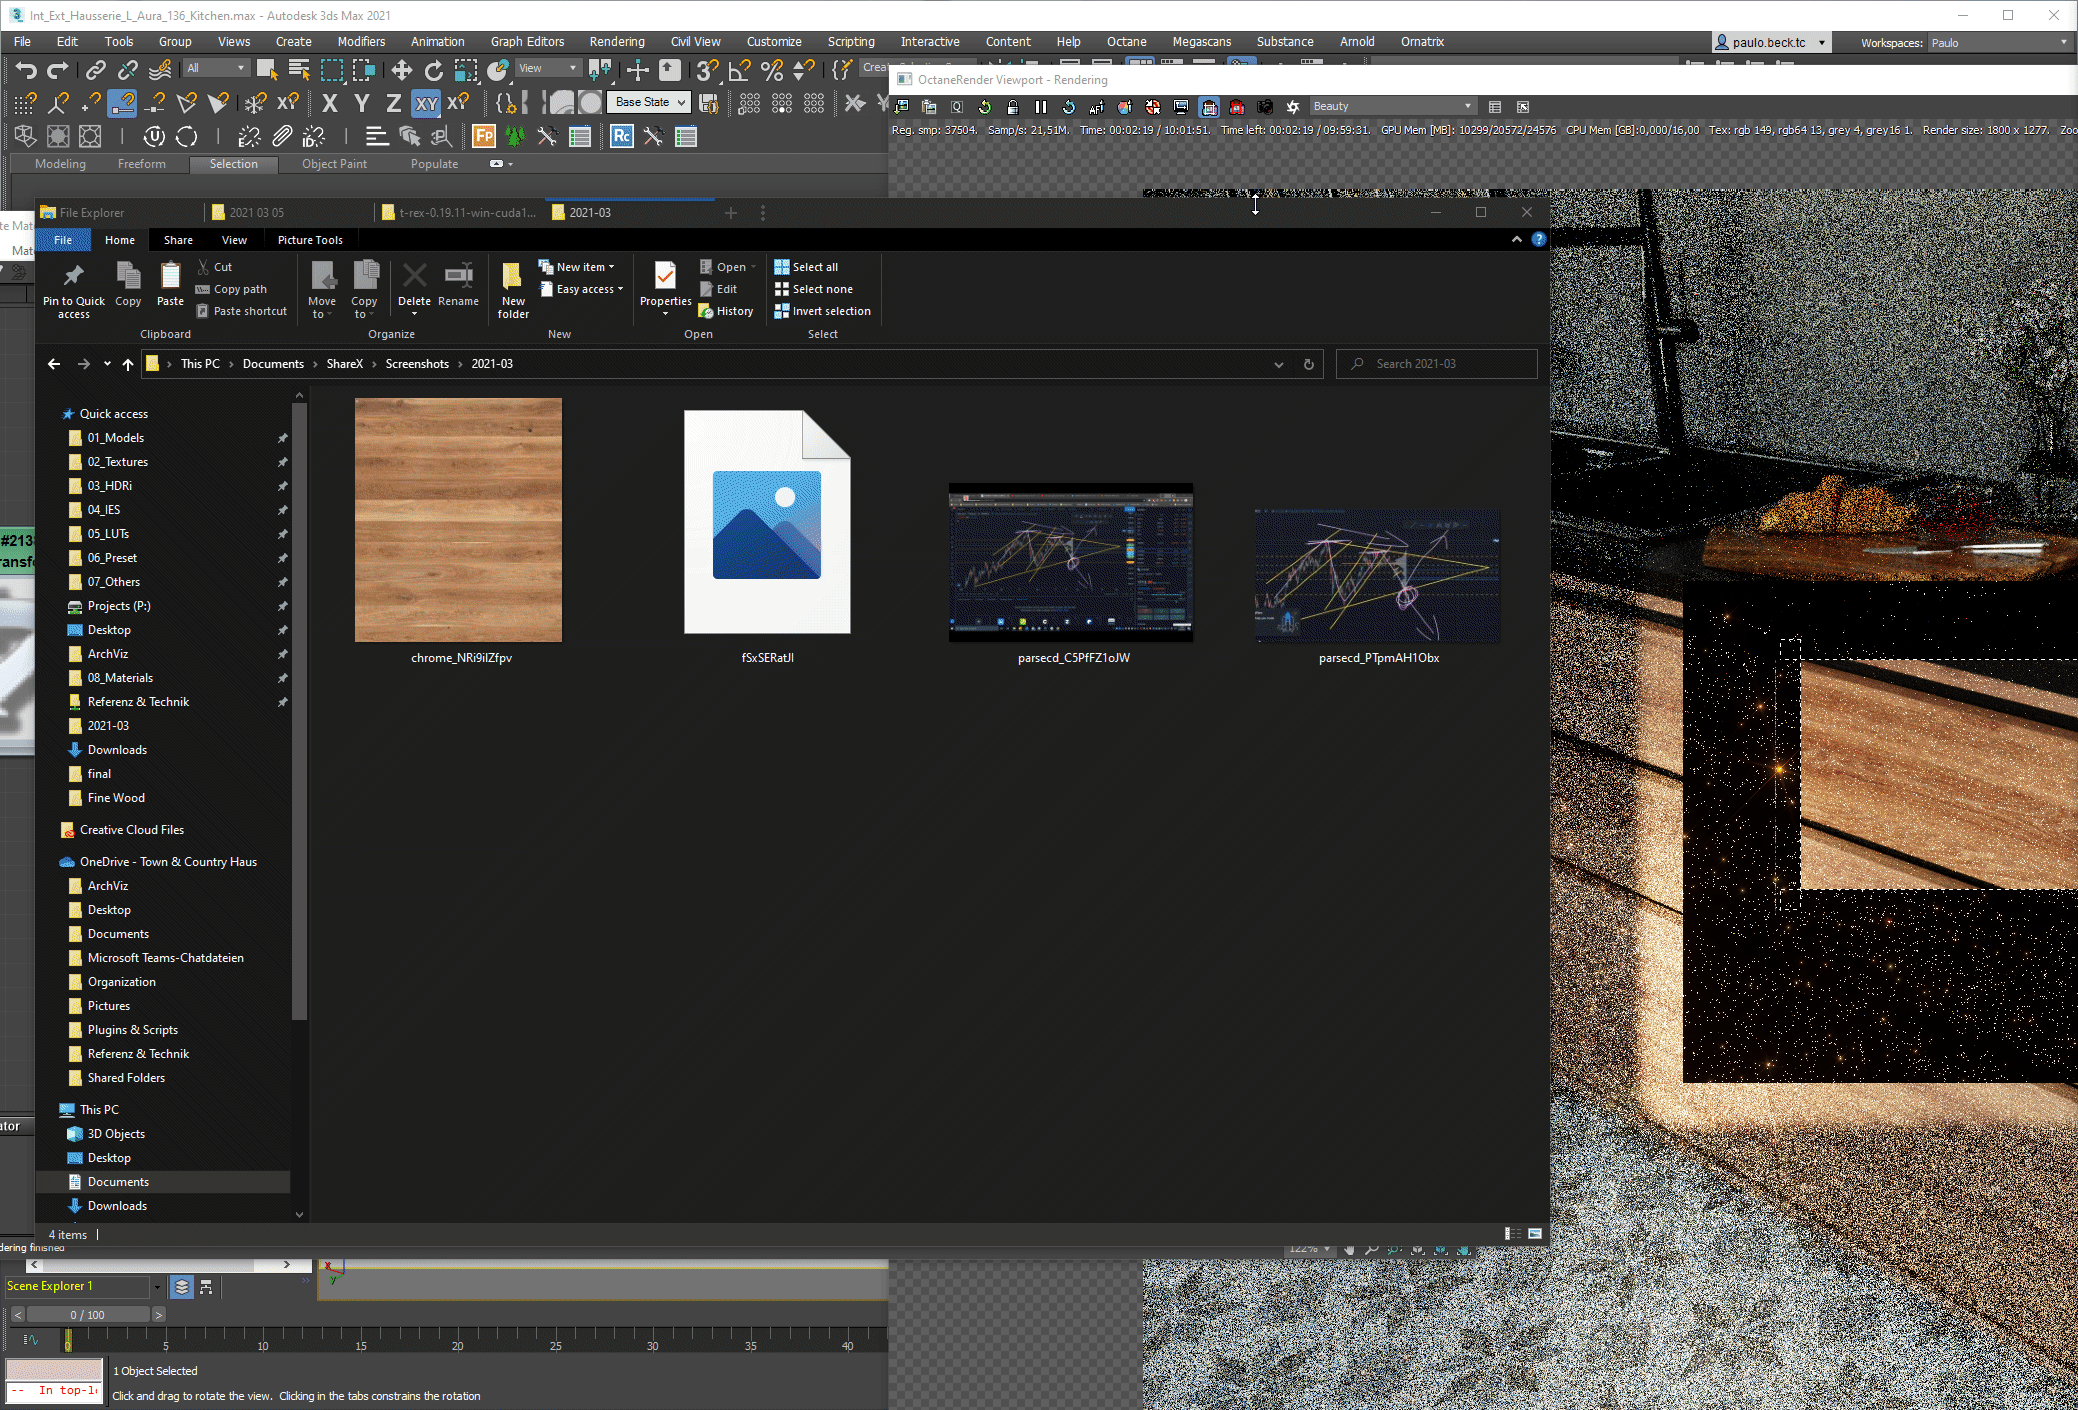The height and width of the screenshot is (1410, 2078).
Task: Select the chrome_NRi9ilZfpv wood texture thumbnail
Action: tap(458, 520)
